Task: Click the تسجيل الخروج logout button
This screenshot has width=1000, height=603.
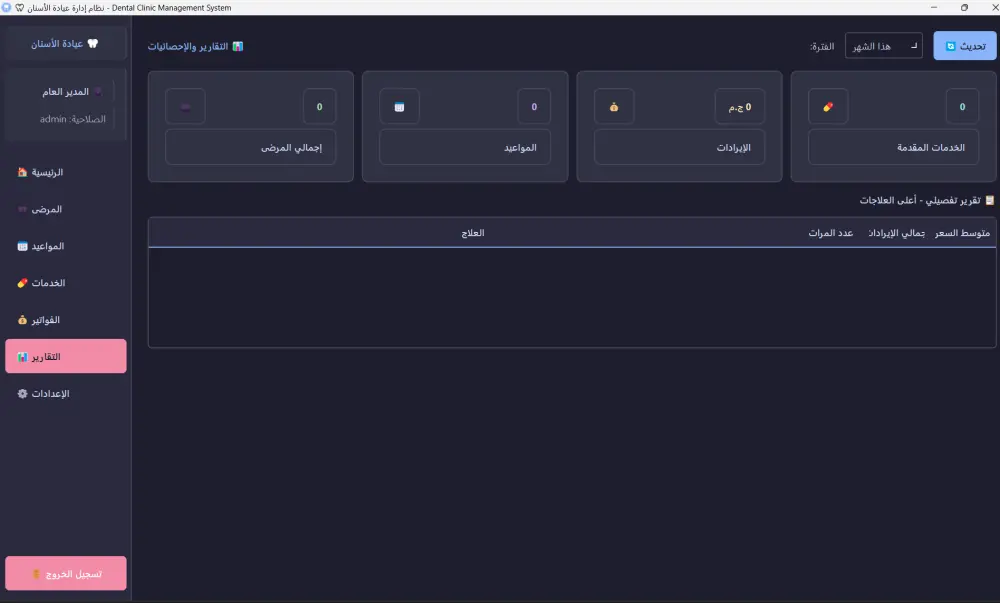Action: click(x=66, y=574)
